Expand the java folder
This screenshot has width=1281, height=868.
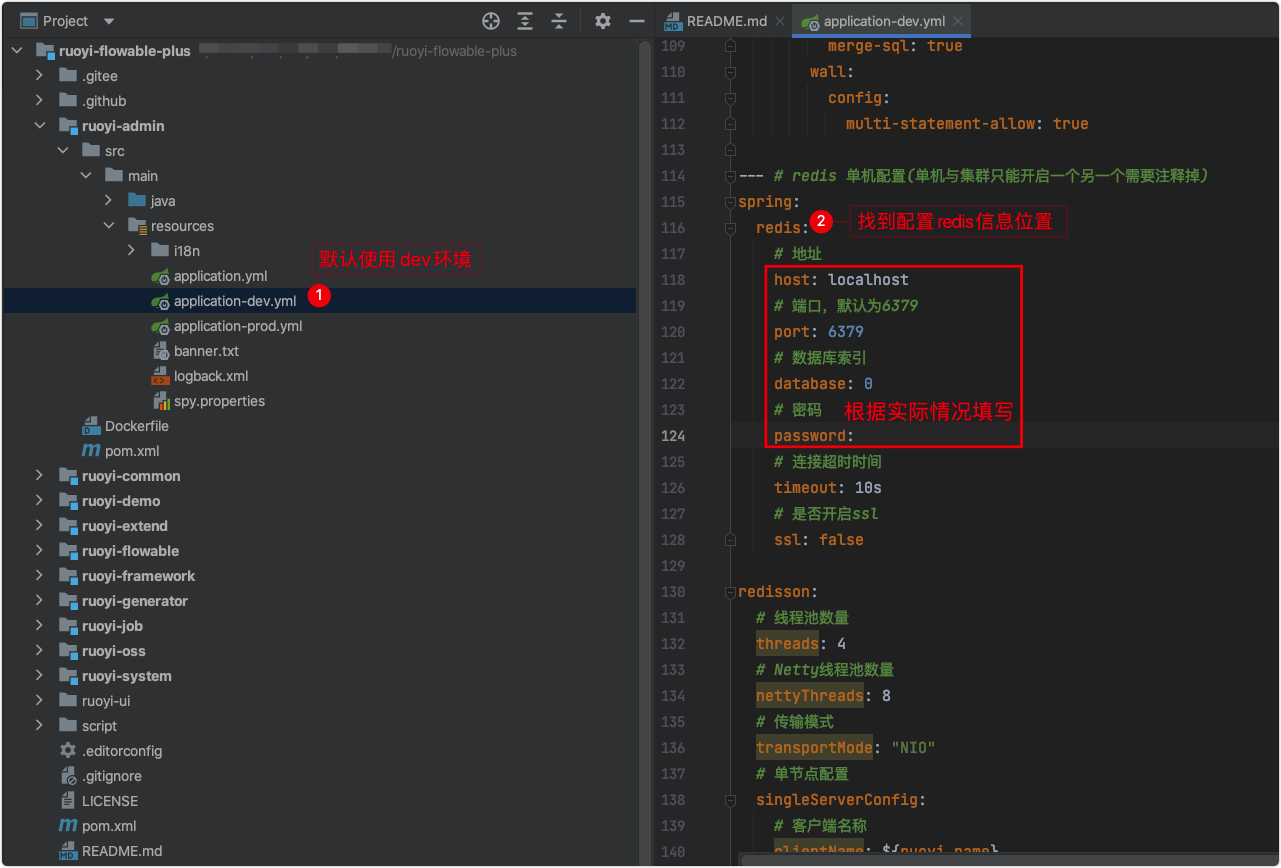(108, 201)
